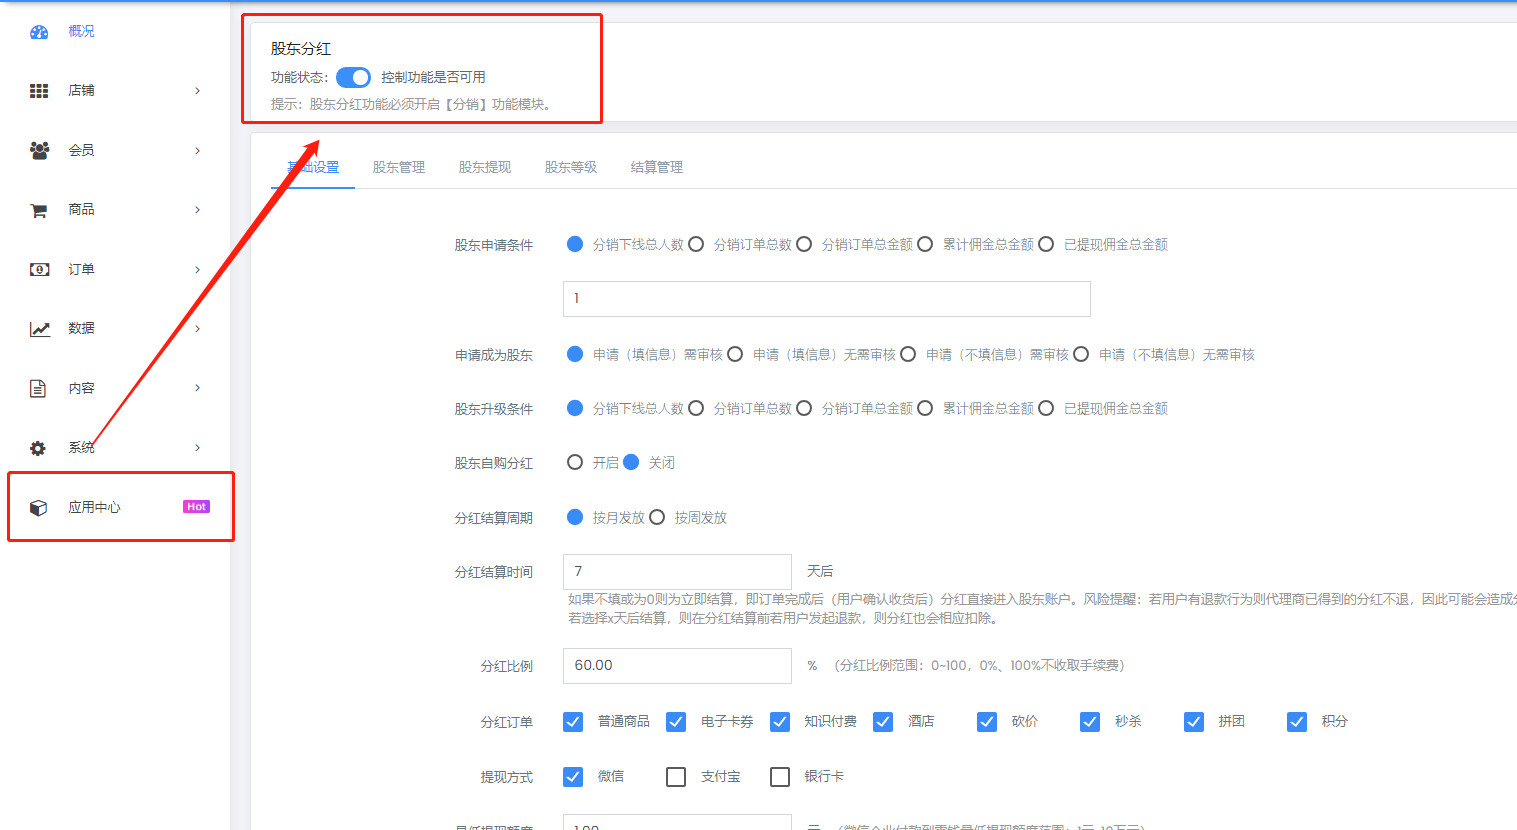Switch to the 股东提现 tab
The height and width of the screenshot is (830, 1517).
485,167
